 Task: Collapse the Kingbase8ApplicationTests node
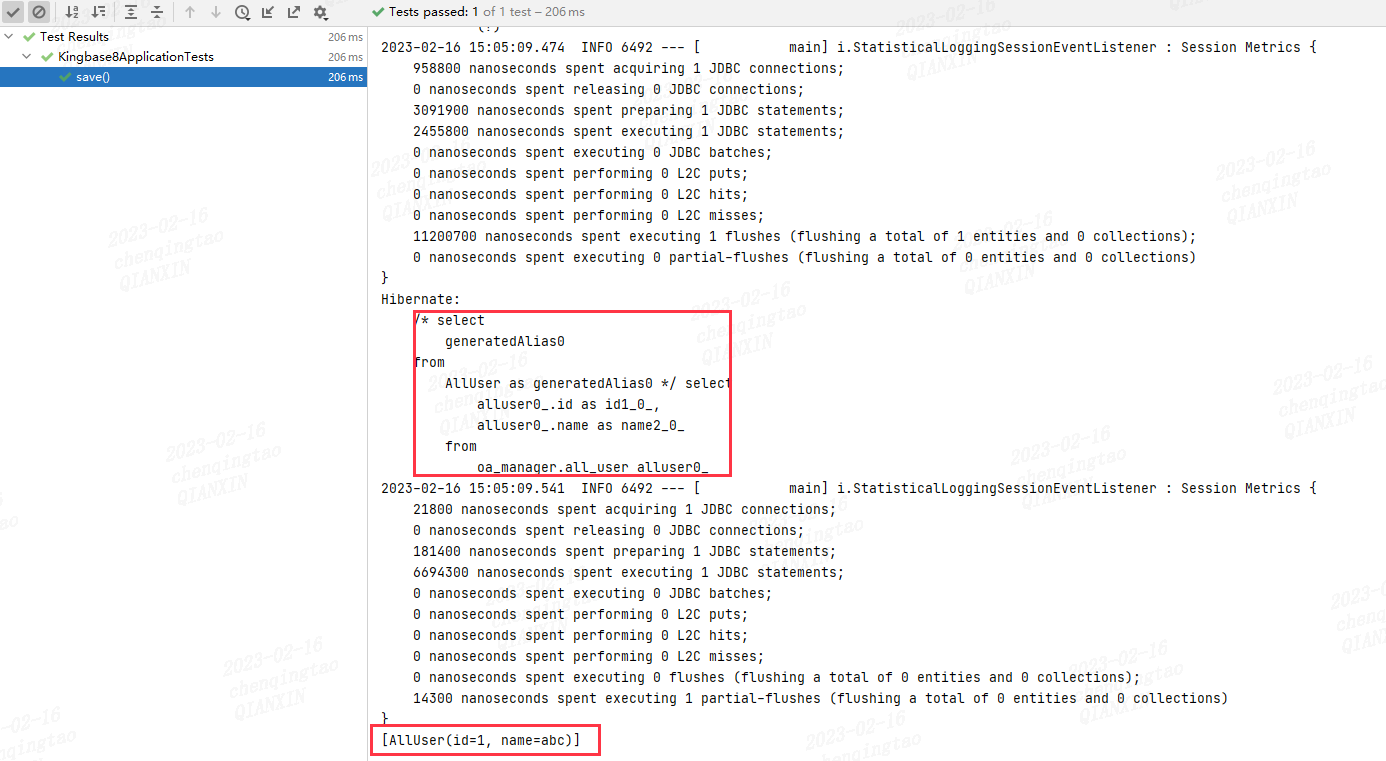pyautogui.click(x=27, y=57)
